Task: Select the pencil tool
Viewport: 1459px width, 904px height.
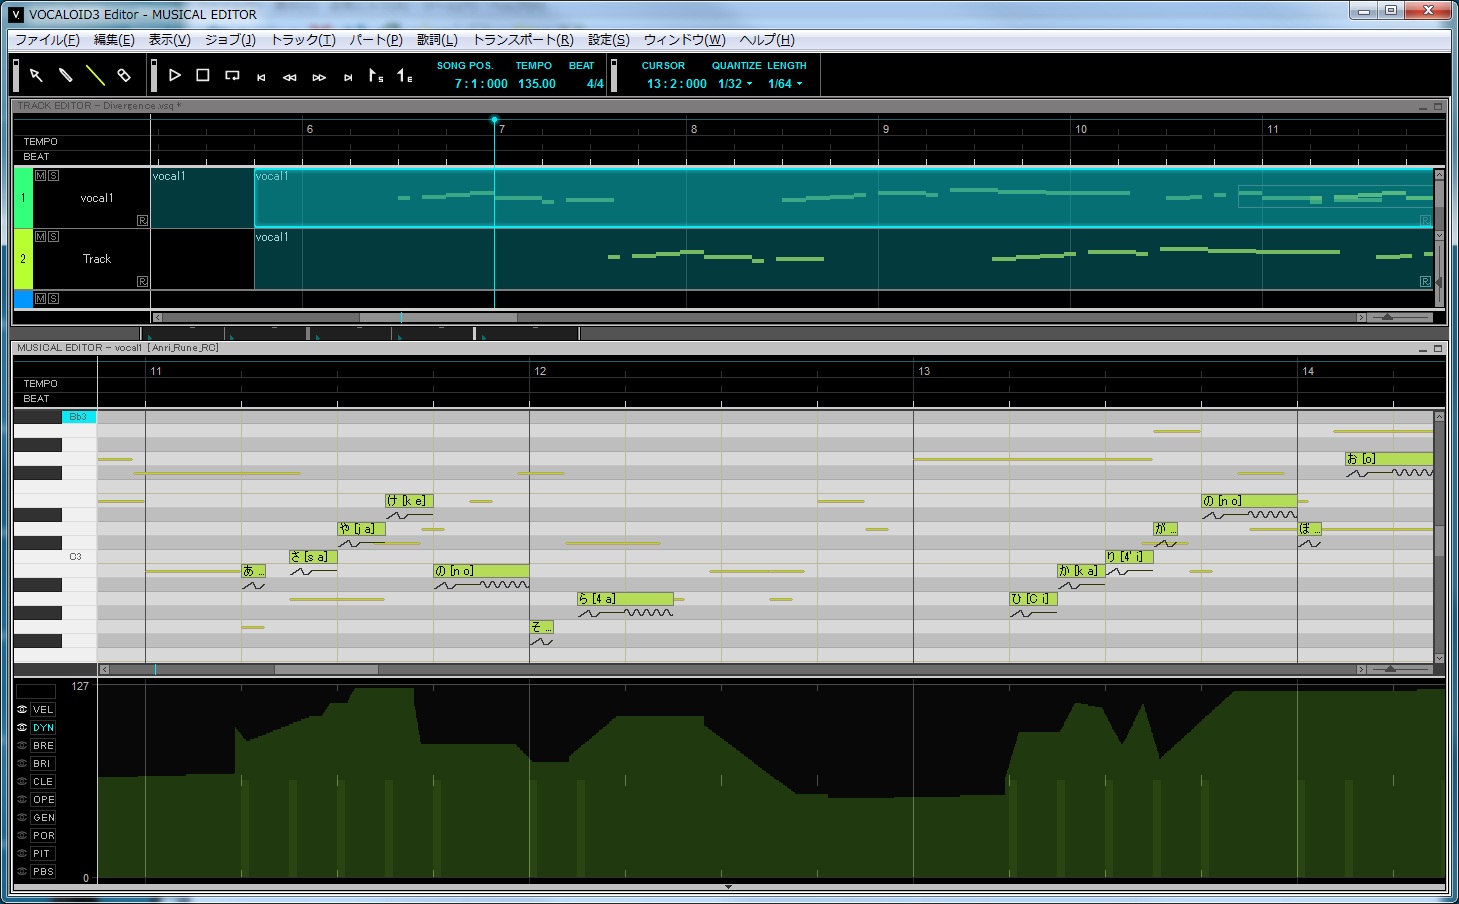Action: click(x=65, y=75)
